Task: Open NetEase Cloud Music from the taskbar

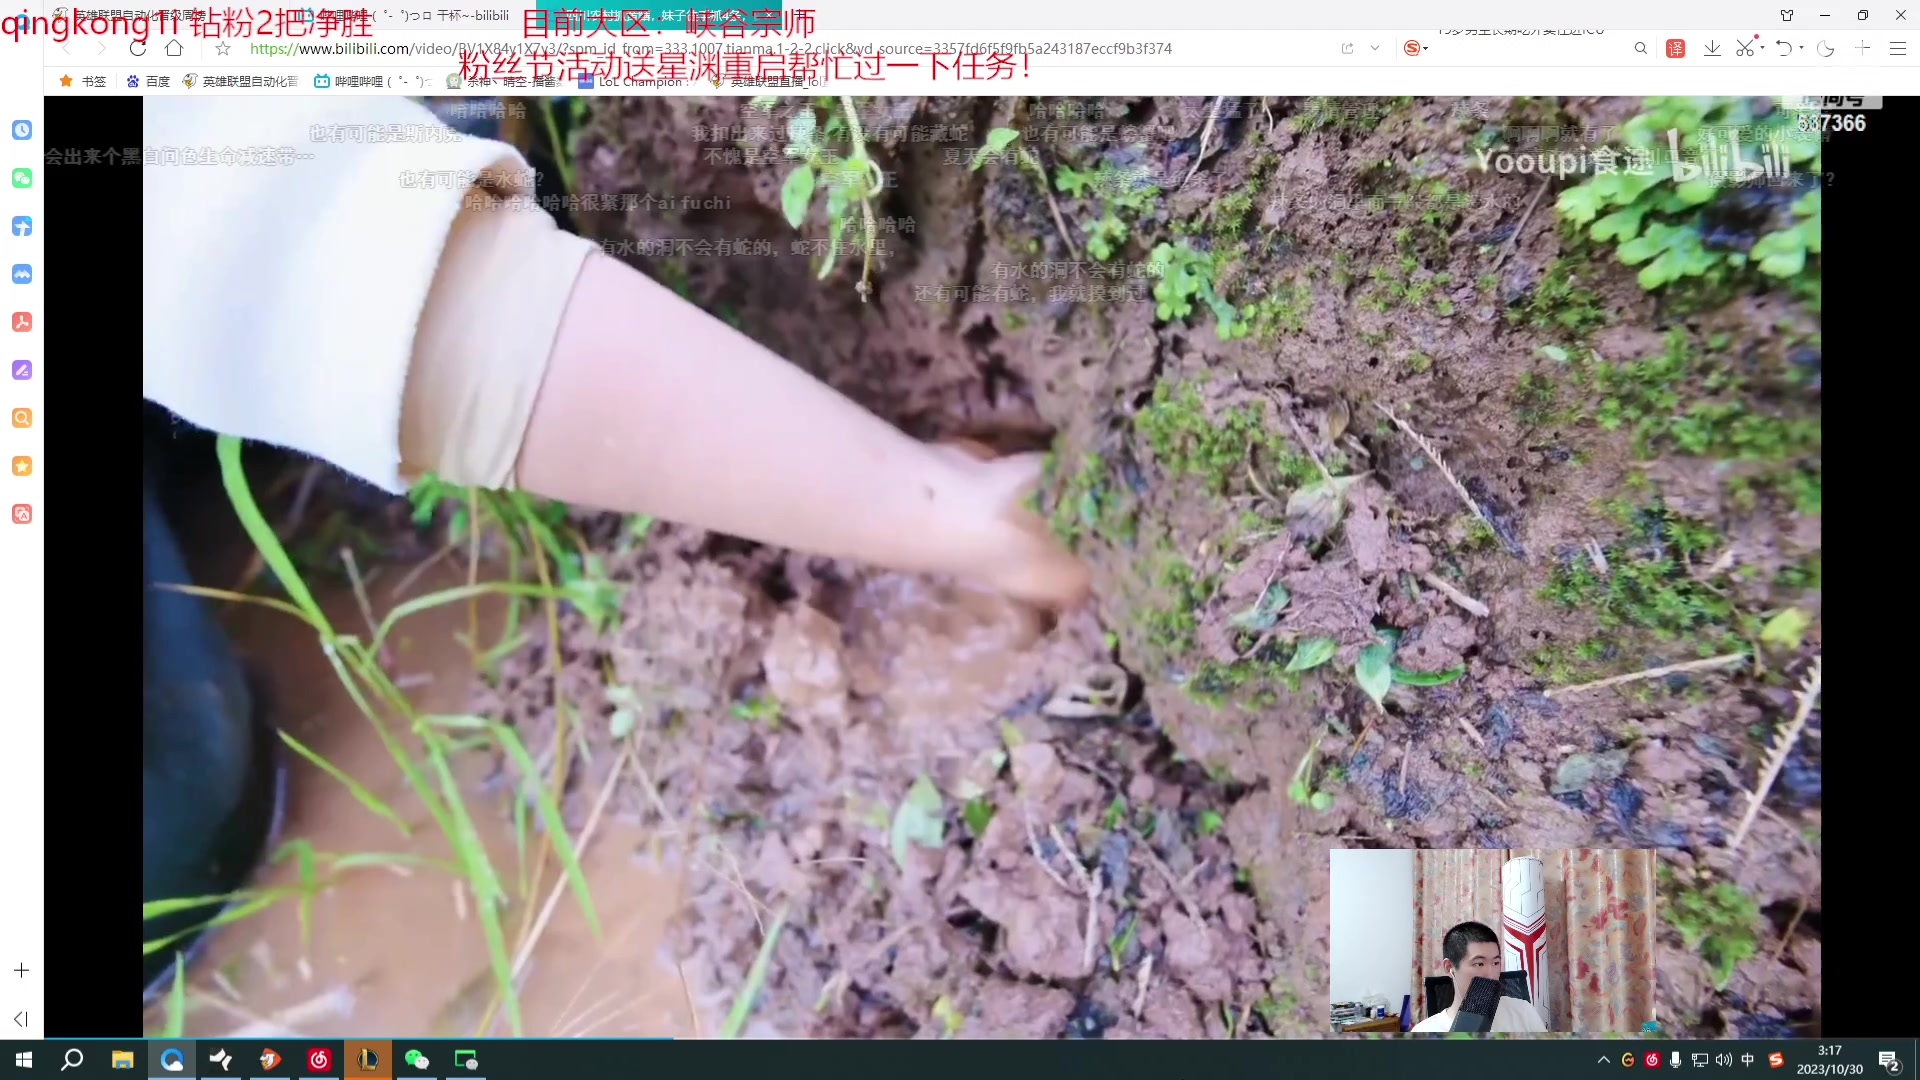Action: tap(319, 1060)
